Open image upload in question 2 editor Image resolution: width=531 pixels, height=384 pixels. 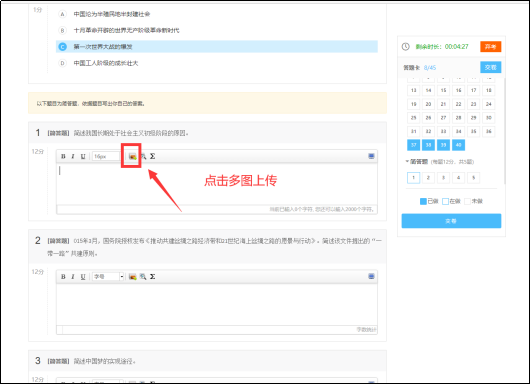pyautogui.click(x=132, y=277)
